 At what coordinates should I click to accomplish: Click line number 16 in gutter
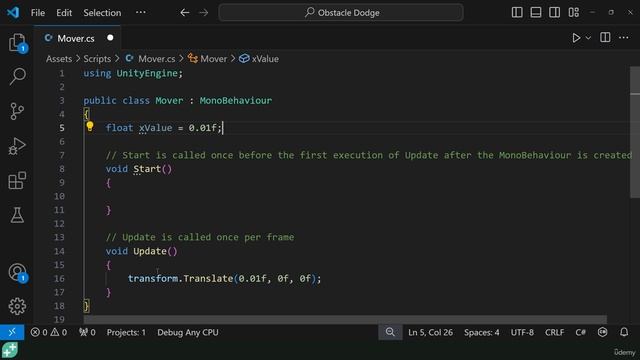pyautogui.click(x=59, y=278)
